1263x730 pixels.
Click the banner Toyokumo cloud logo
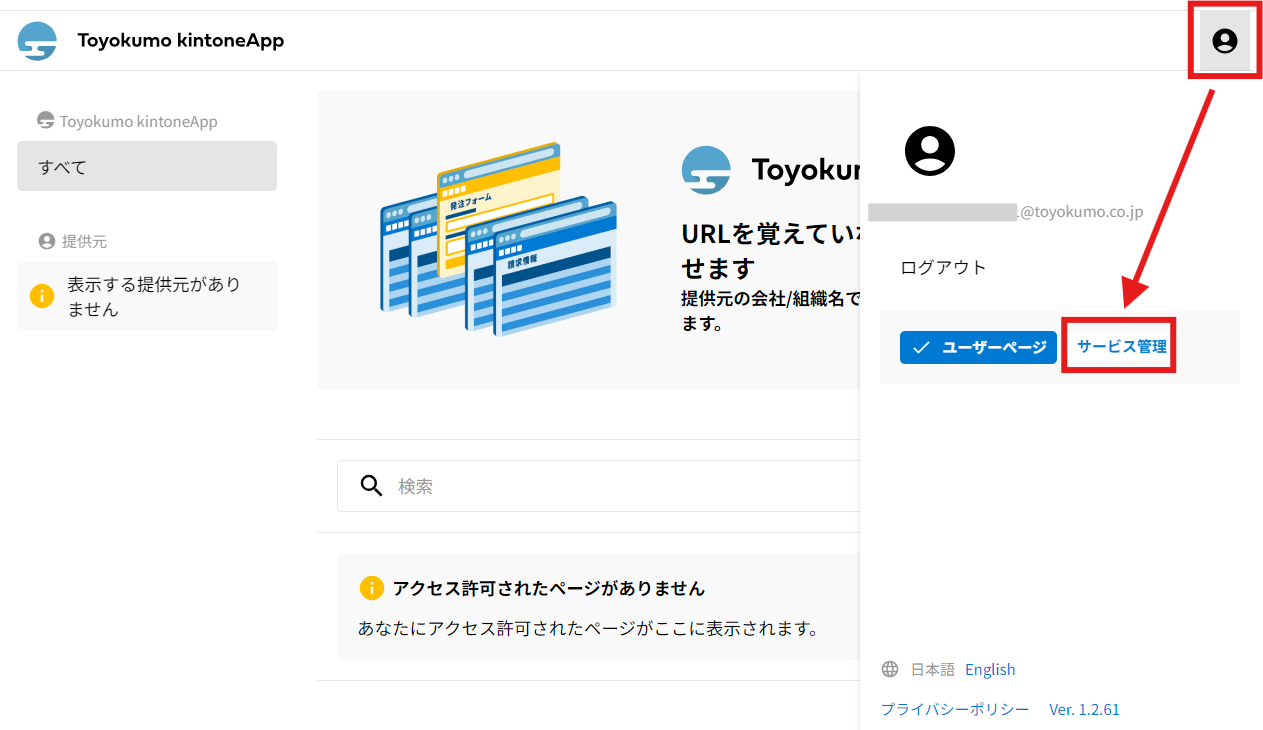(706, 170)
